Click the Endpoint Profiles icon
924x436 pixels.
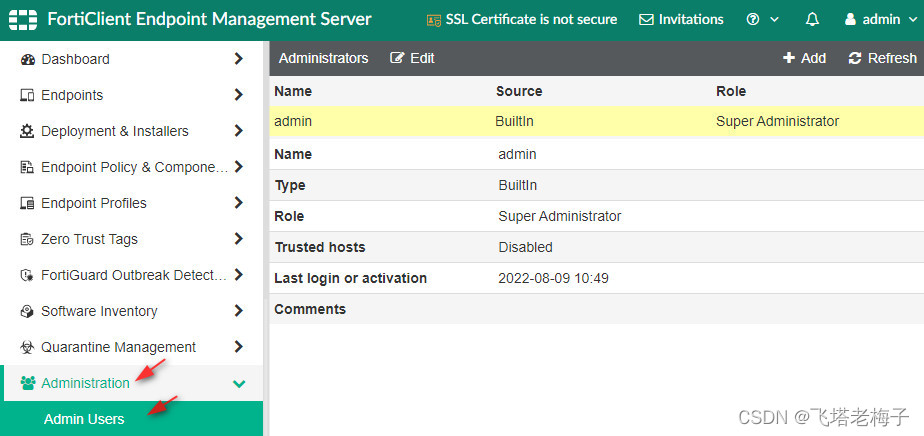[28, 203]
